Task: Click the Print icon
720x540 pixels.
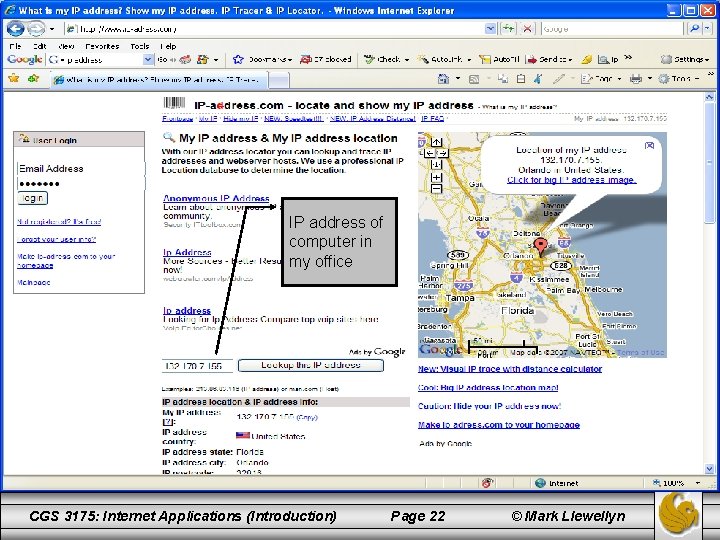Action: point(636,79)
